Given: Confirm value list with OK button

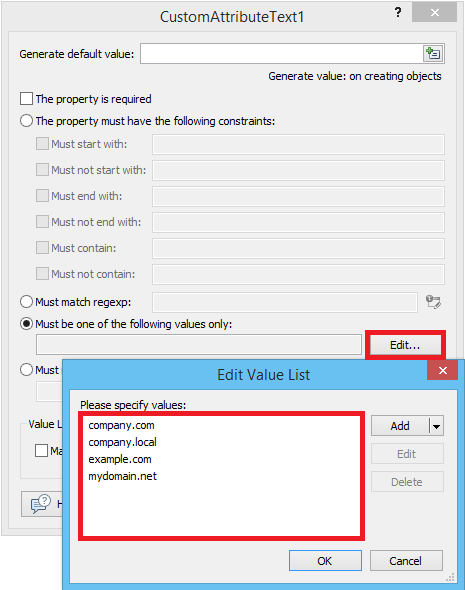Looking at the screenshot, I should point(325,561).
